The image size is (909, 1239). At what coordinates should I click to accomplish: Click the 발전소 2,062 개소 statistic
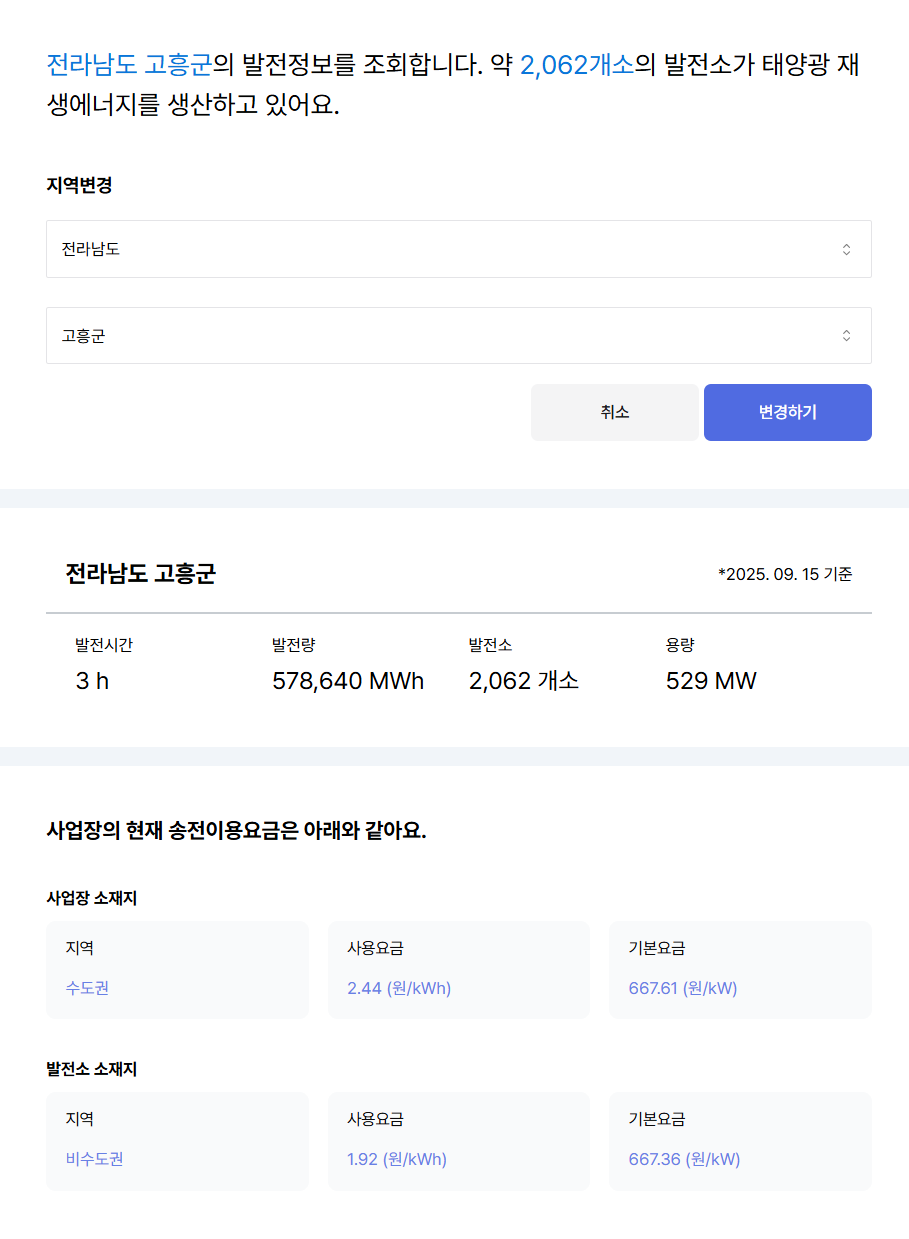pyautogui.click(x=523, y=665)
